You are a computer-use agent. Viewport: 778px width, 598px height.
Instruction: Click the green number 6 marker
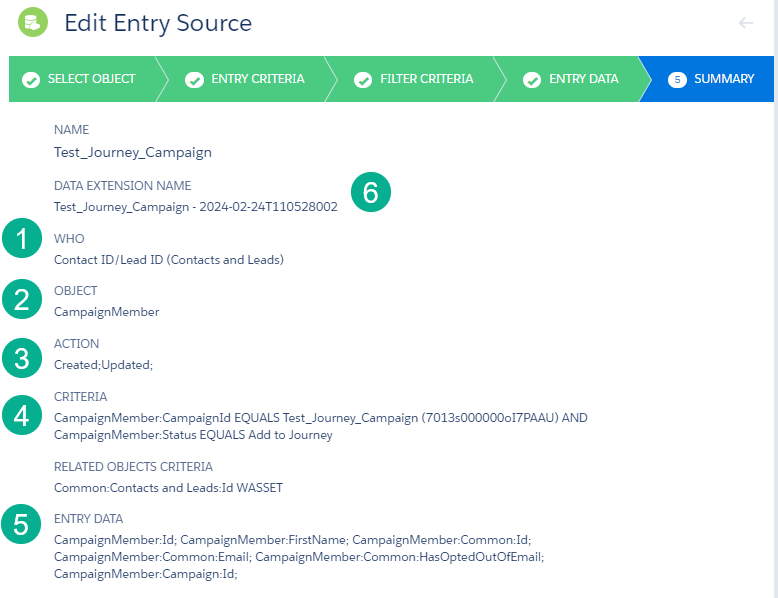(370, 193)
